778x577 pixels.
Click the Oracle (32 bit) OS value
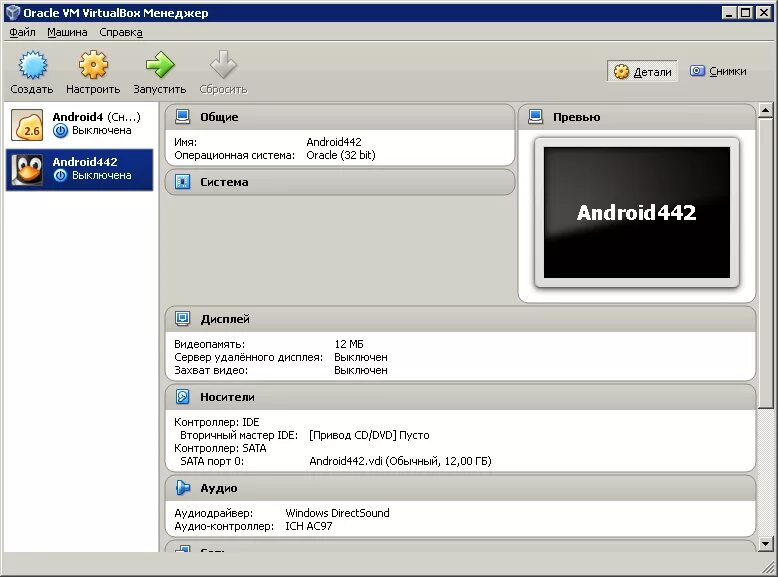pos(341,155)
